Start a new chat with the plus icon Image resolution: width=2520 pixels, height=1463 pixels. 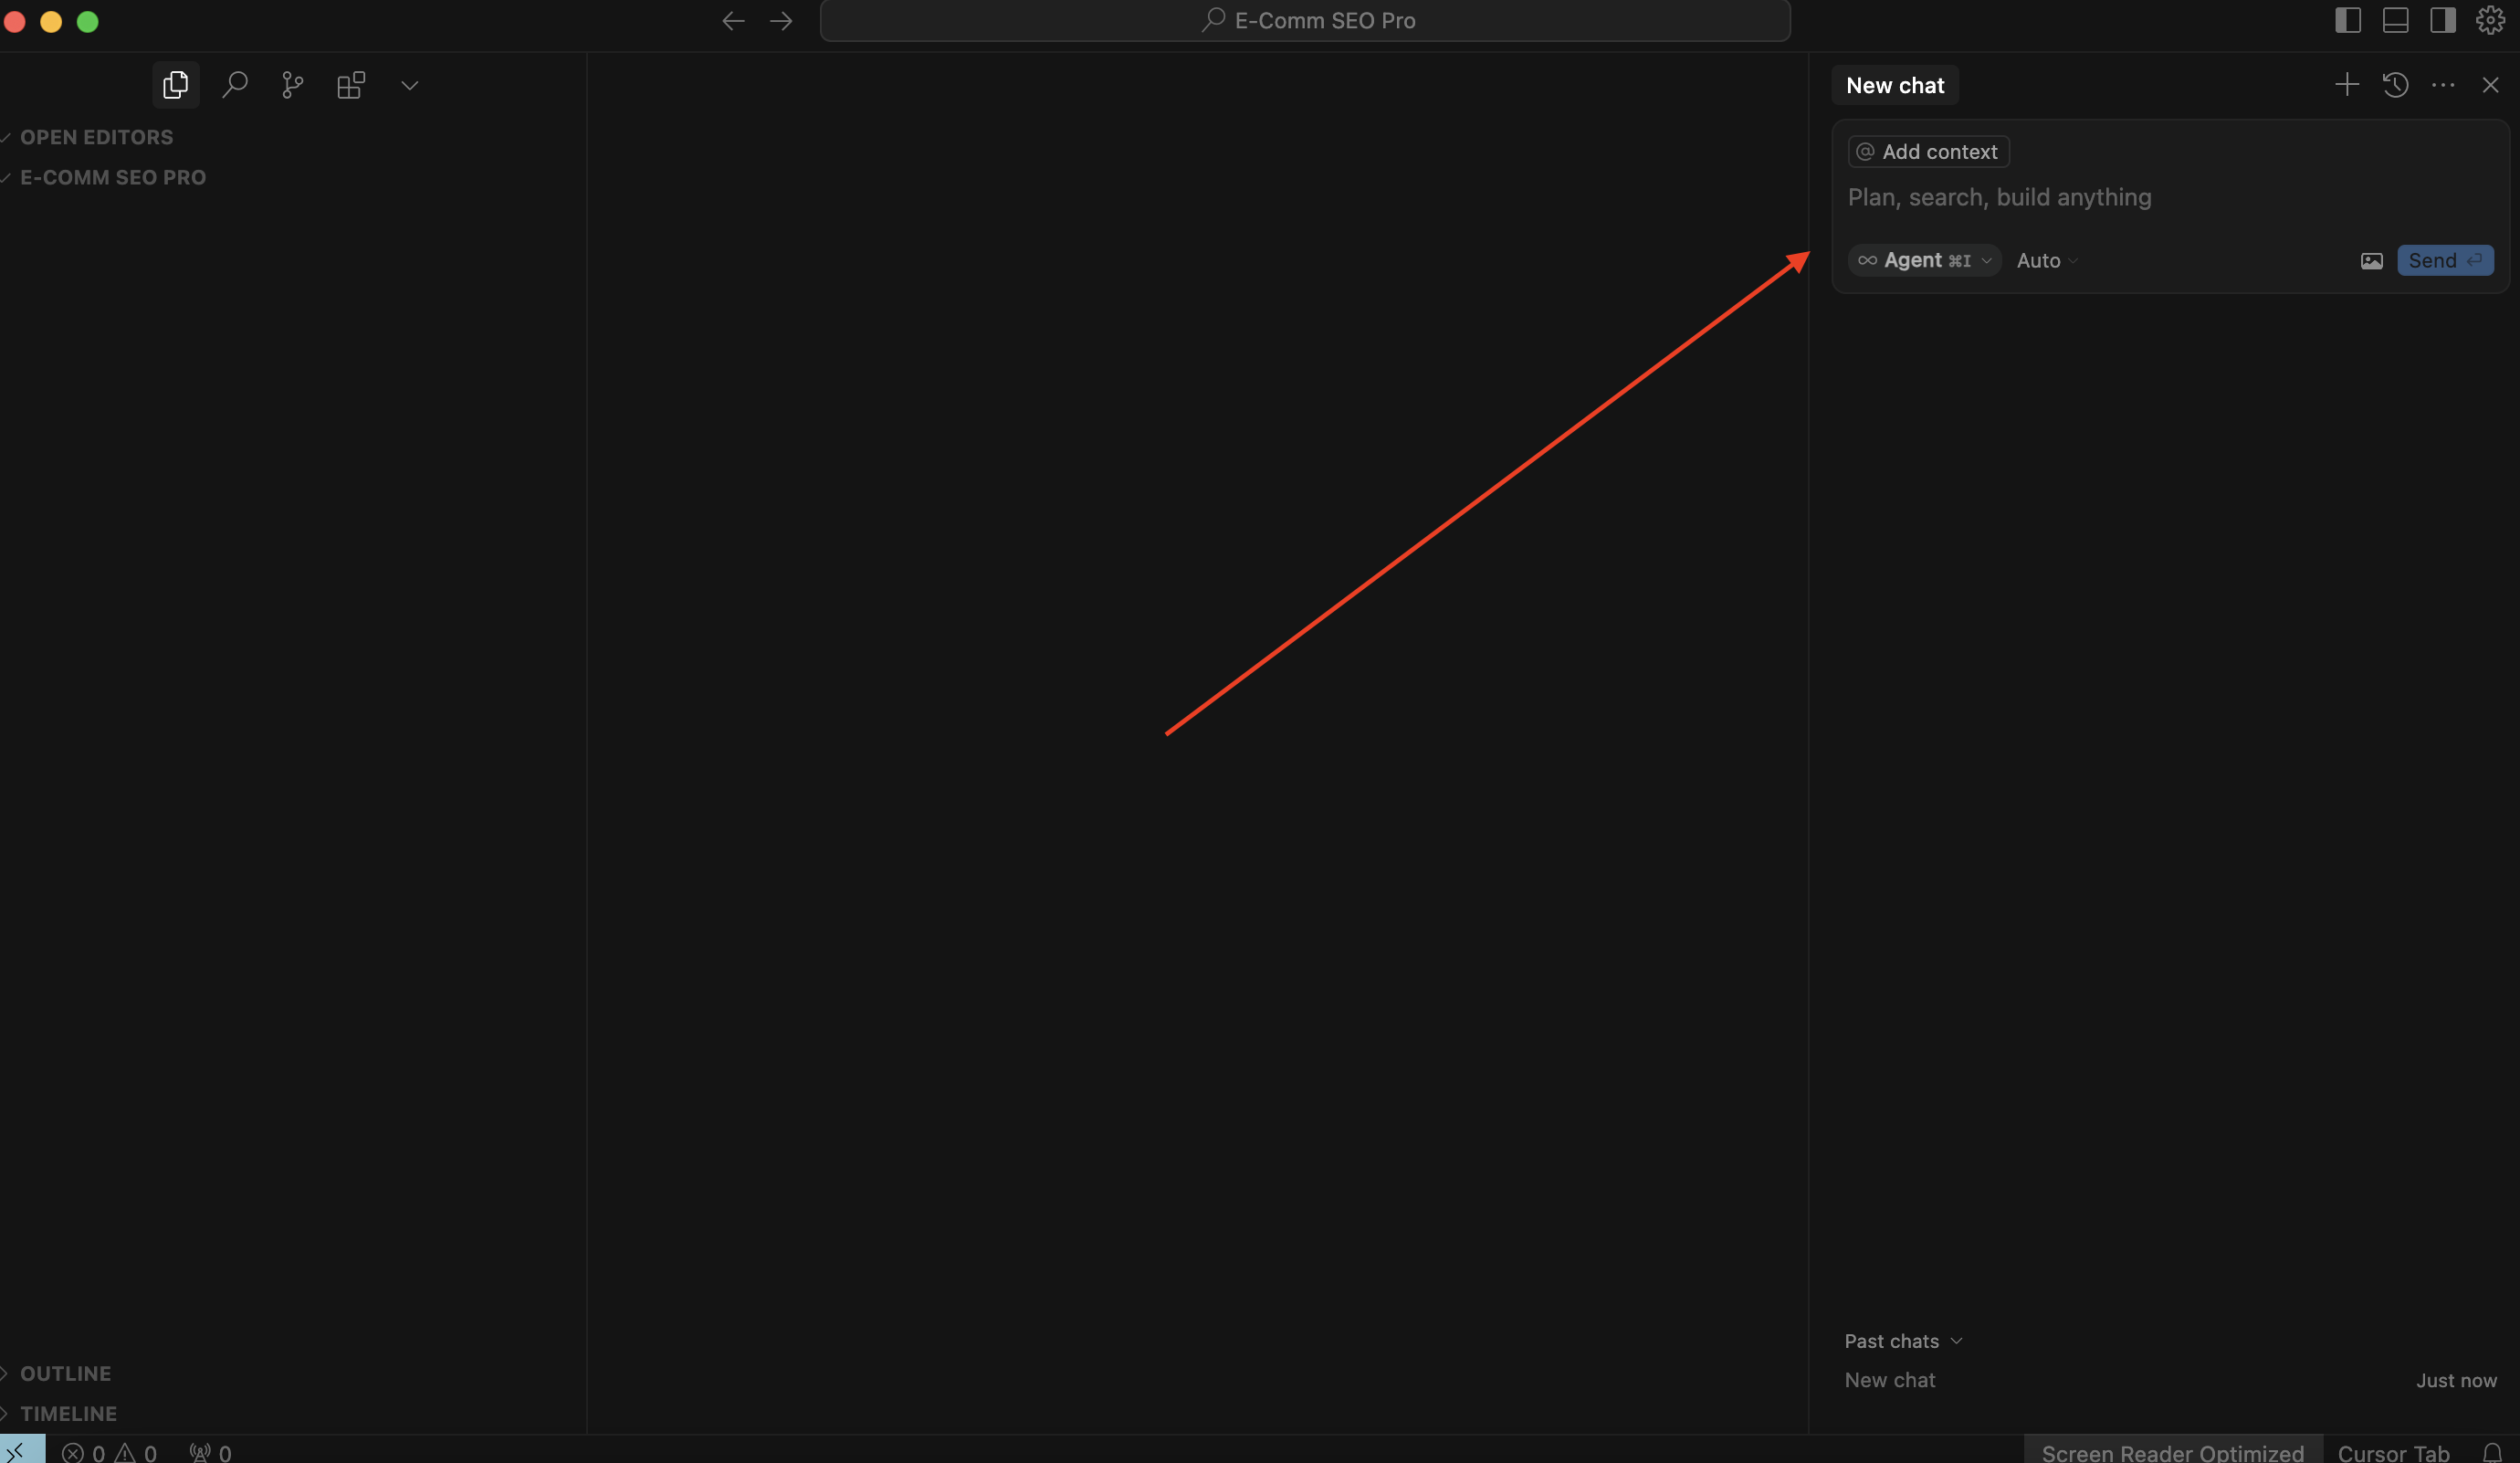(2346, 85)
